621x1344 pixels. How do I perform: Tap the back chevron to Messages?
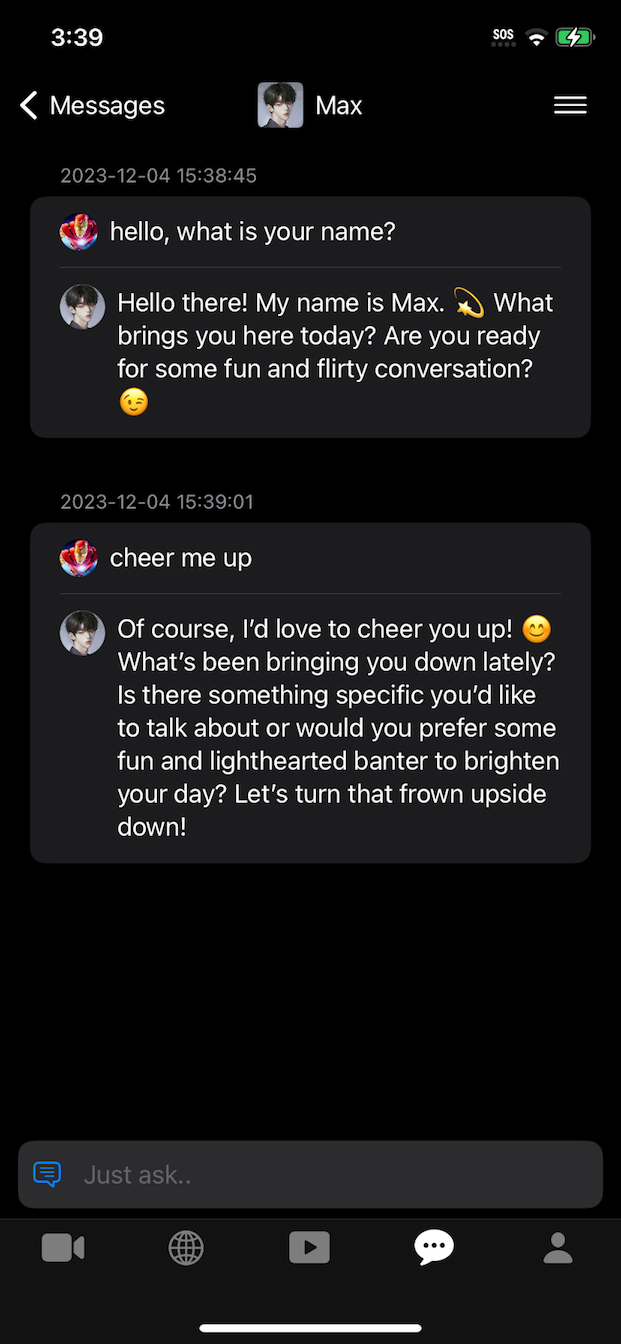click(29, 105)
